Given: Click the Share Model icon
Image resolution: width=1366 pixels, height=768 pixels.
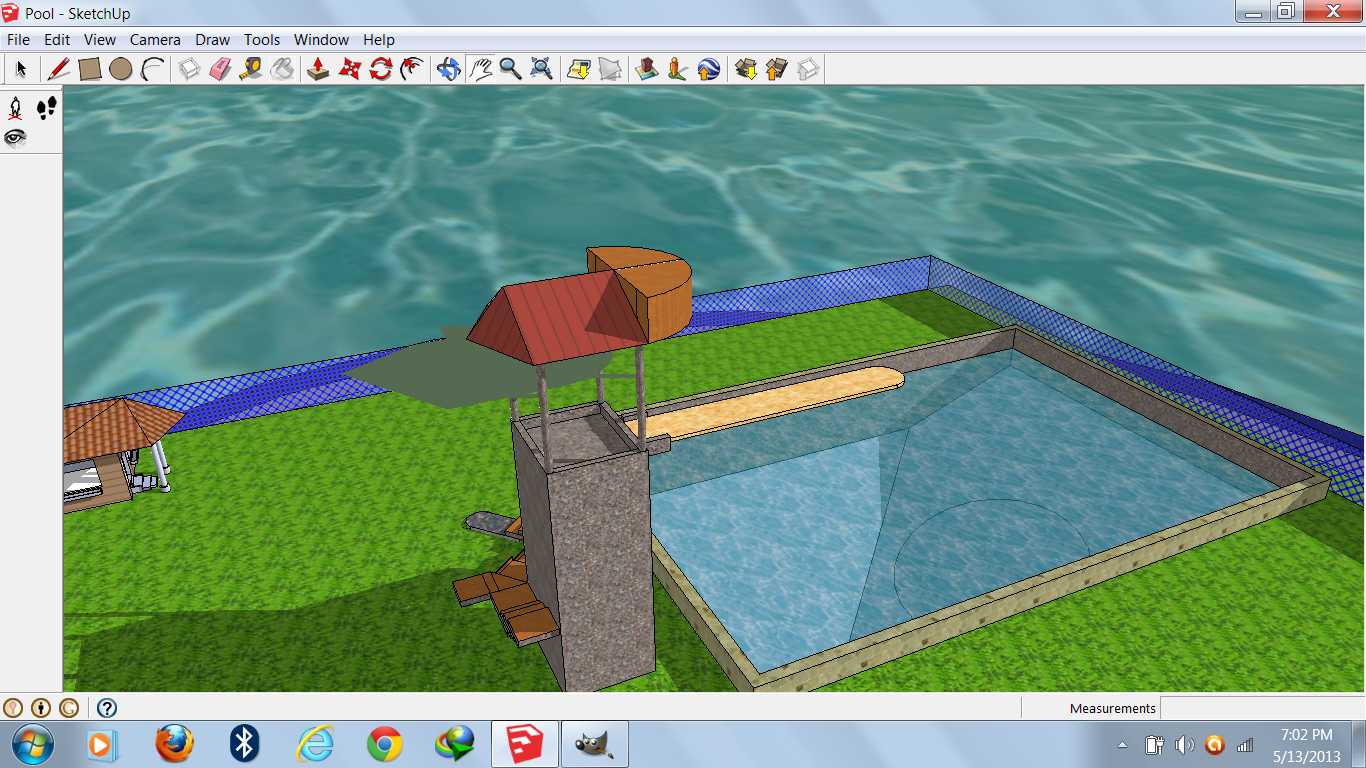Looking at the screenshot, I should [x=777, y=69].
